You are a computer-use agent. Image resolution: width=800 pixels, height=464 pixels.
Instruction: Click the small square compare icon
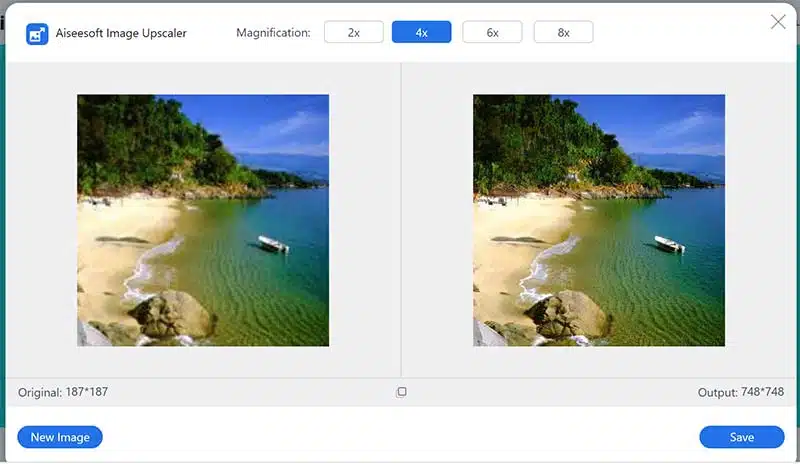401,392
